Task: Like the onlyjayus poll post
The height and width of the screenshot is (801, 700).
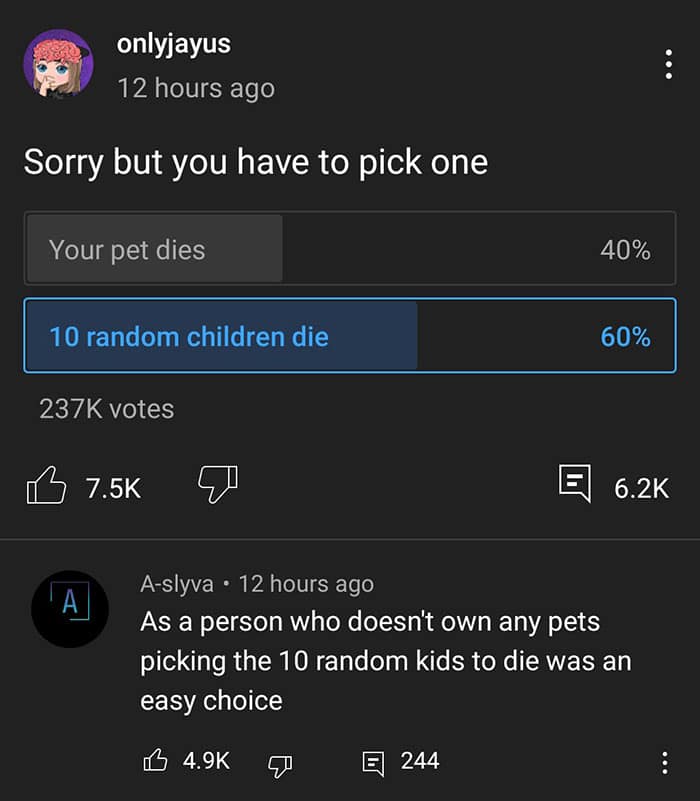Action: click(x=45, y=487)
